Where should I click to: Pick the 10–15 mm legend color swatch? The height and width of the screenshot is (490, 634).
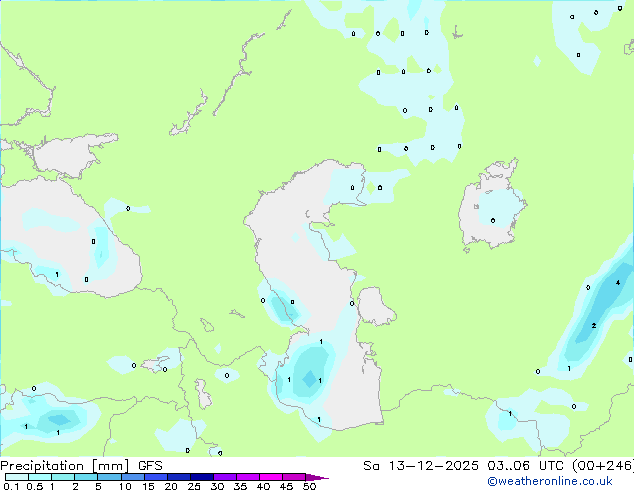coord(132,477)
